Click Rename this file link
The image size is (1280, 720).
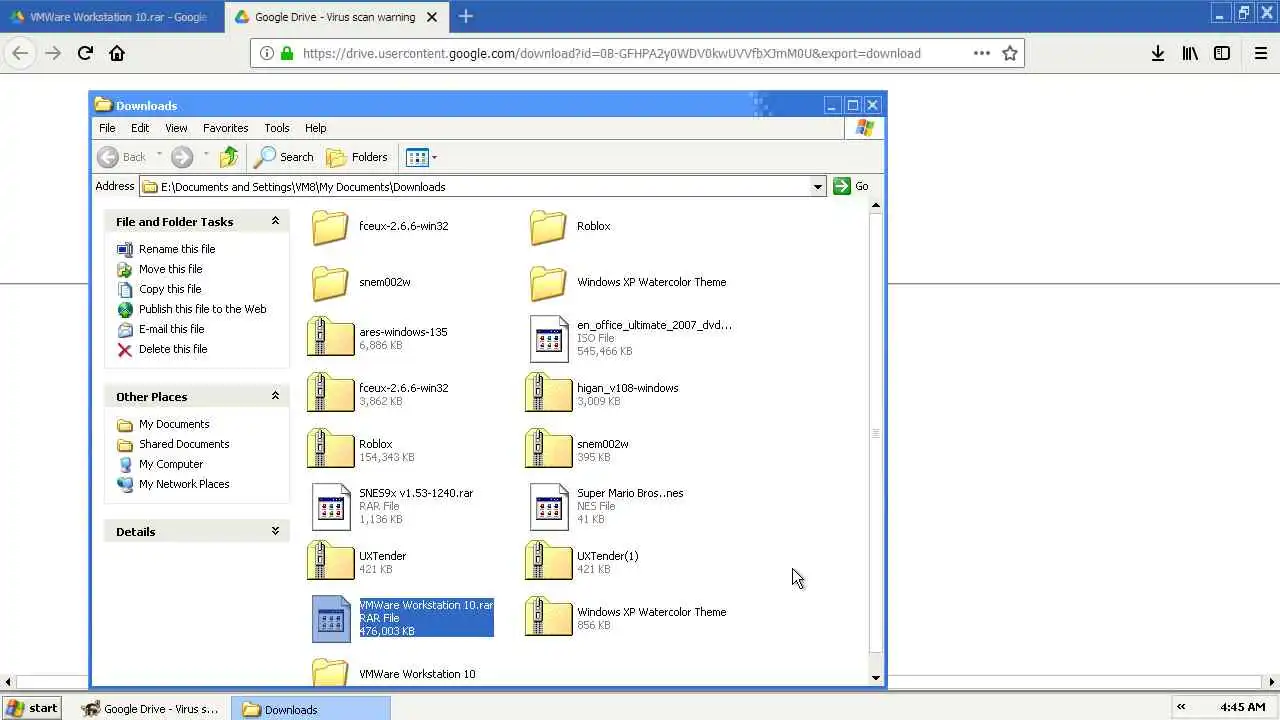(177, 249)
